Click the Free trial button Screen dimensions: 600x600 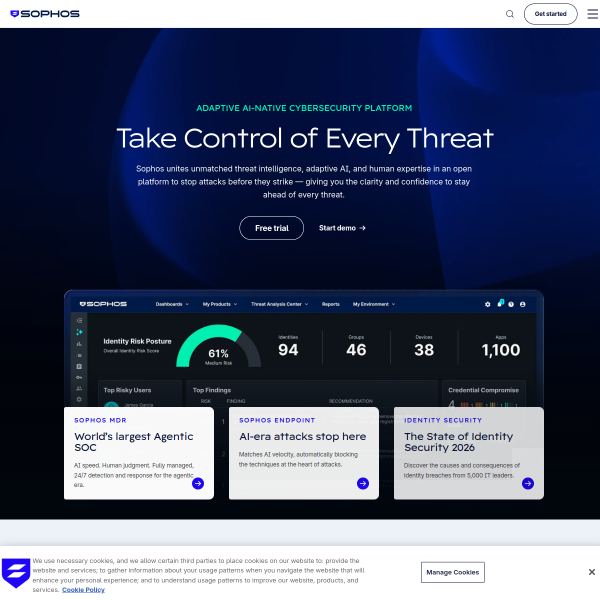[x=271, y=228]
